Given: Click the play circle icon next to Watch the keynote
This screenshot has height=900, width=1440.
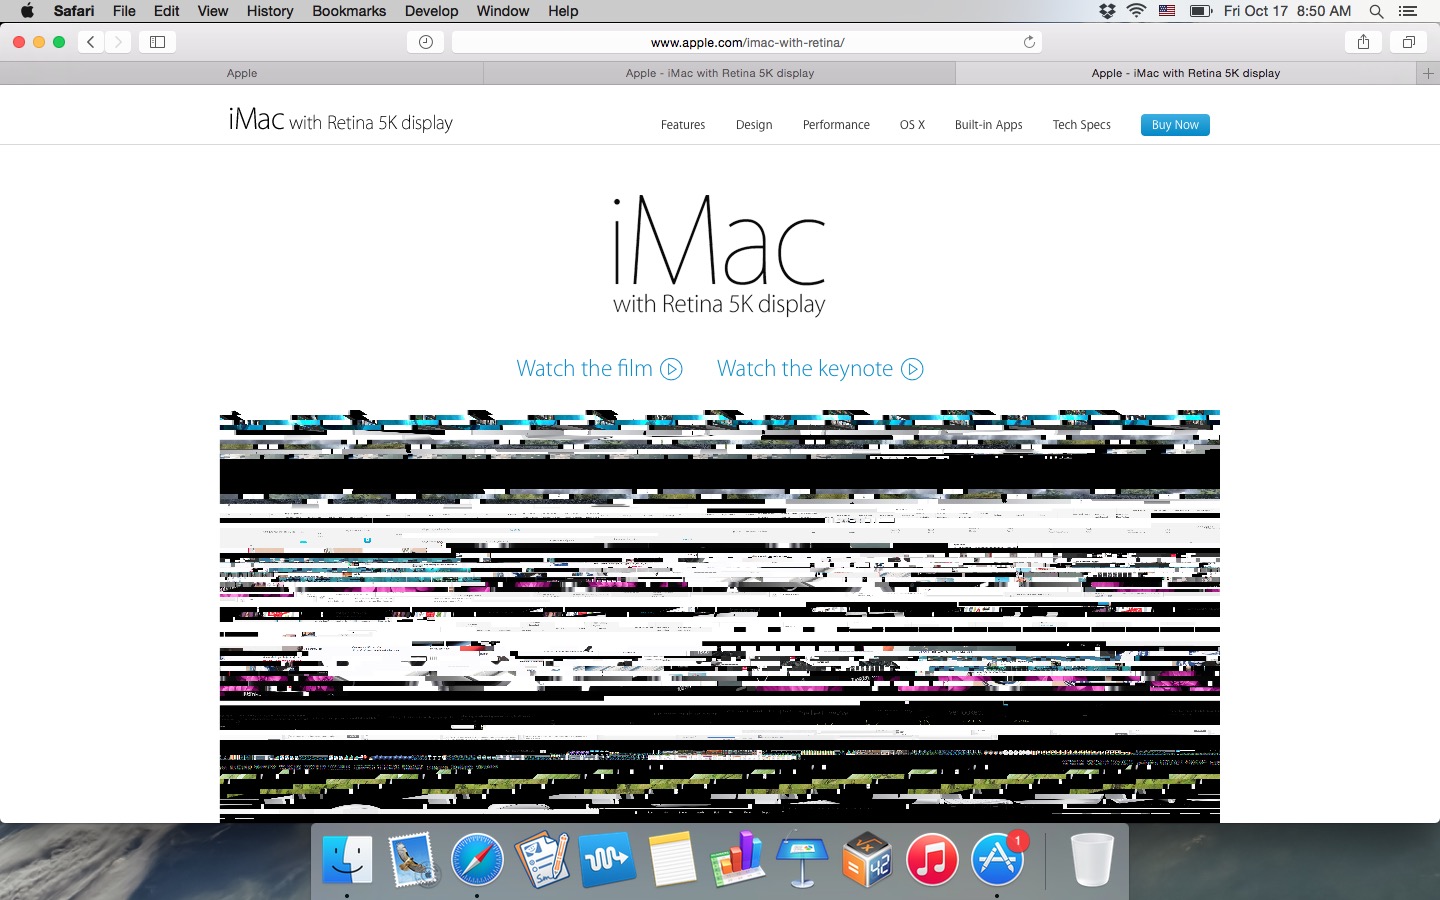Looking at the screenshot, I should click(x=912, y=370).
